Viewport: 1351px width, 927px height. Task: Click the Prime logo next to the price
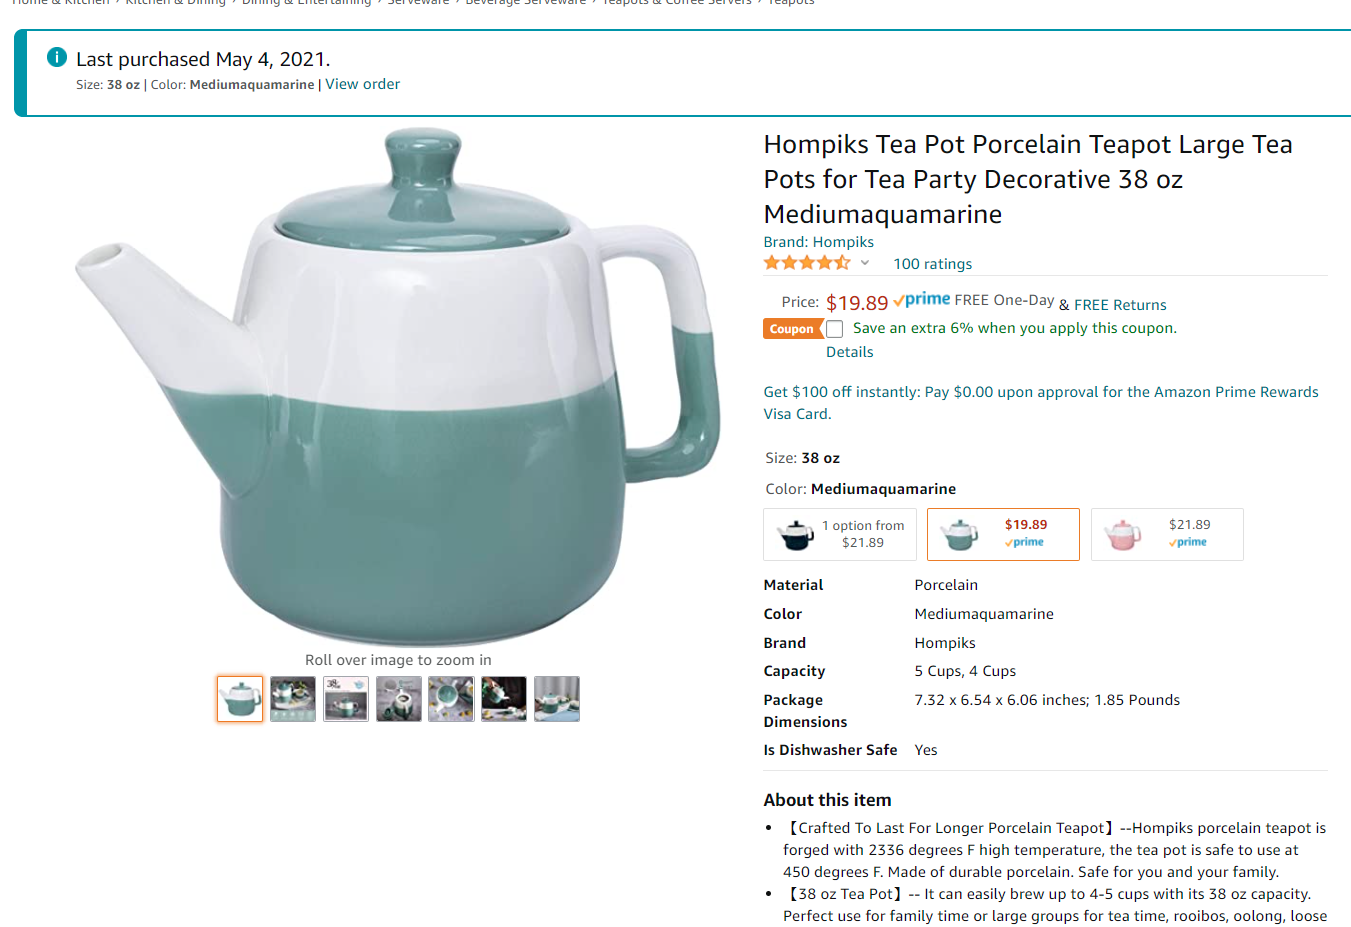922,300
